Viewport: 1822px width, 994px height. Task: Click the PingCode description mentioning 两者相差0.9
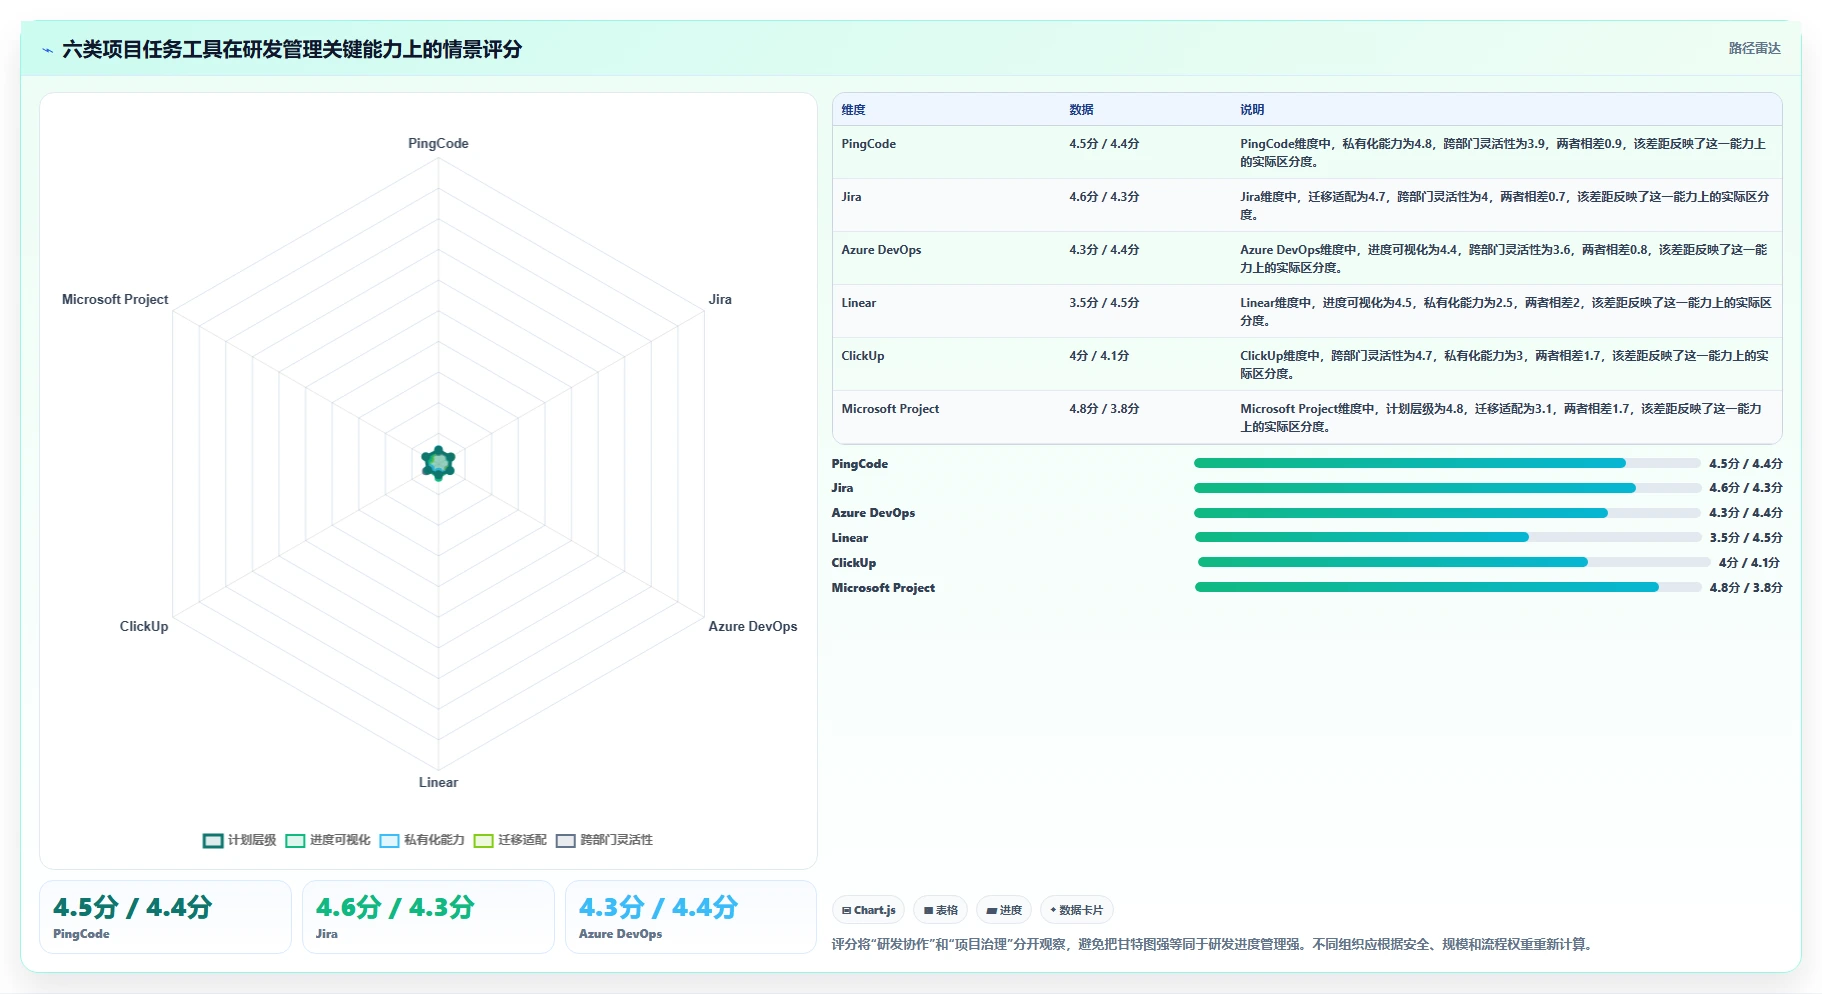(x=1503, y=153)
